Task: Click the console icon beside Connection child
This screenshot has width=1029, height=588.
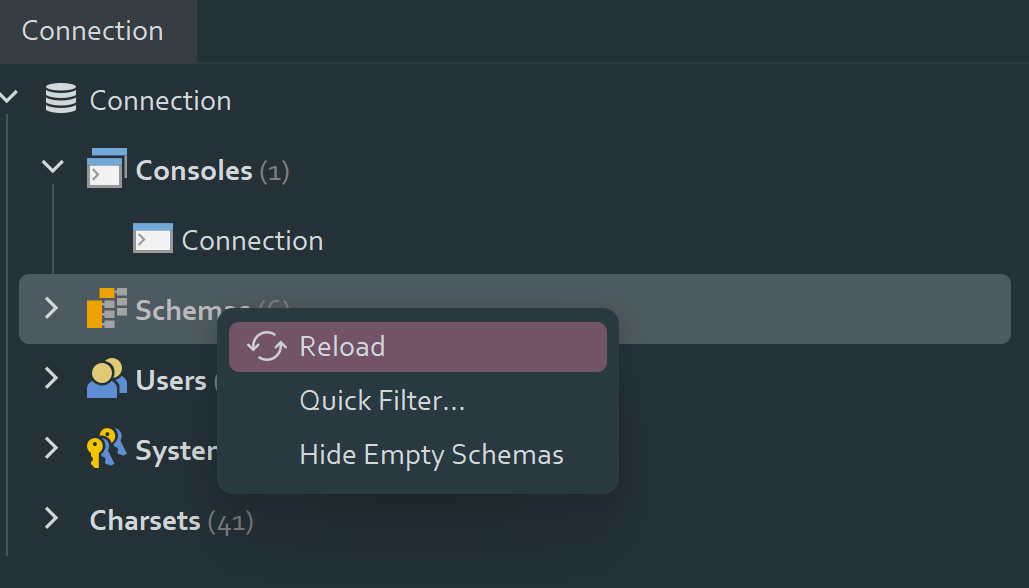Action: click(x=153, y=240)
